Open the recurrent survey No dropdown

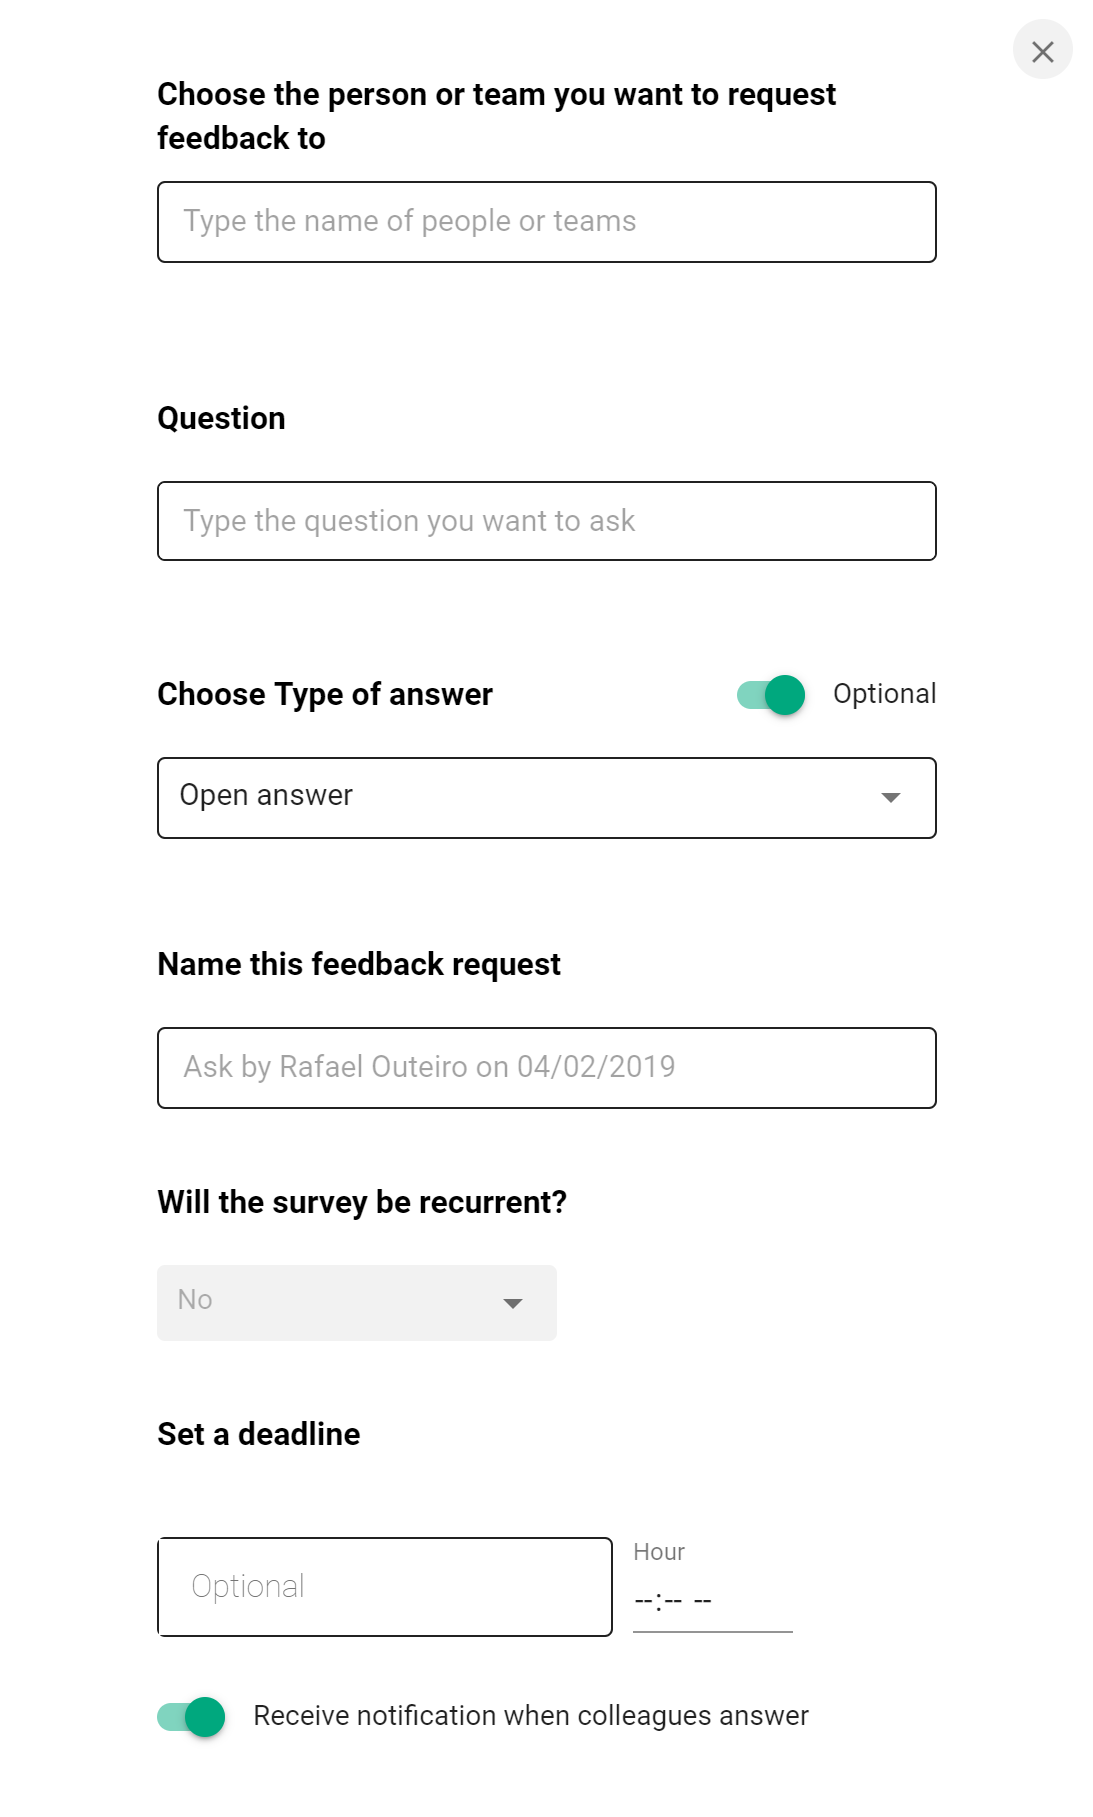(x=356, y=1302)
